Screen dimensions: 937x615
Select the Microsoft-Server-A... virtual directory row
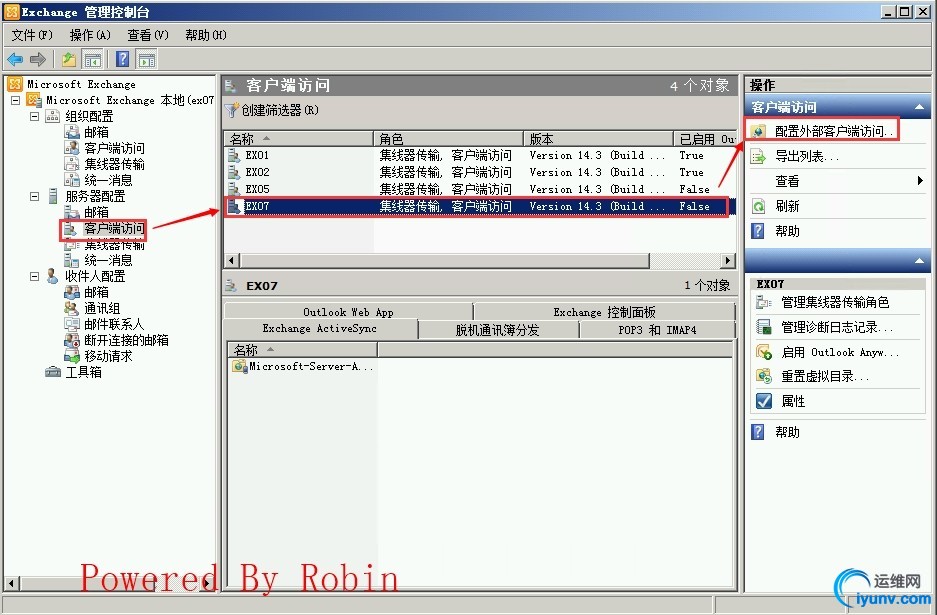coord(304,366)
